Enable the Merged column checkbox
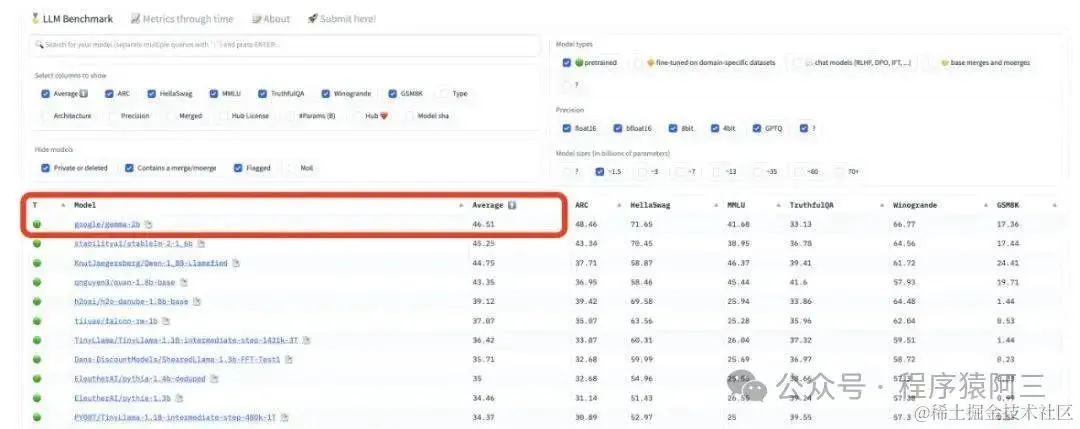This screenshot has height=429, width=1080. coord(171,116)
